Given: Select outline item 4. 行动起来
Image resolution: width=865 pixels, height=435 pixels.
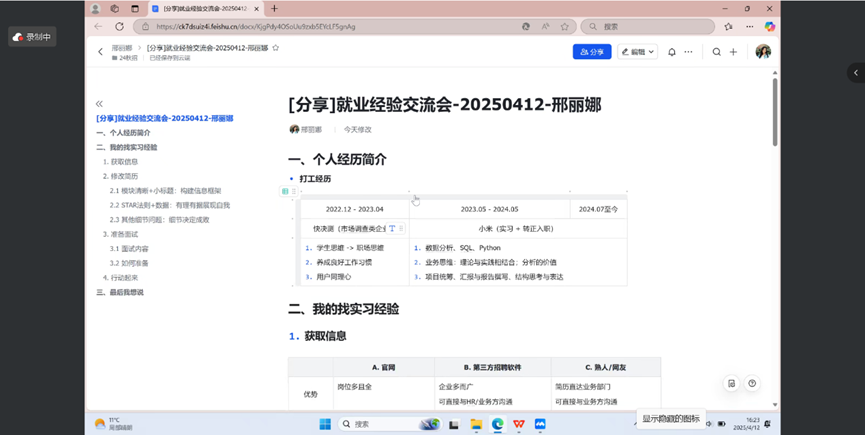Looking at the screenshot, I should click(120, 278).
